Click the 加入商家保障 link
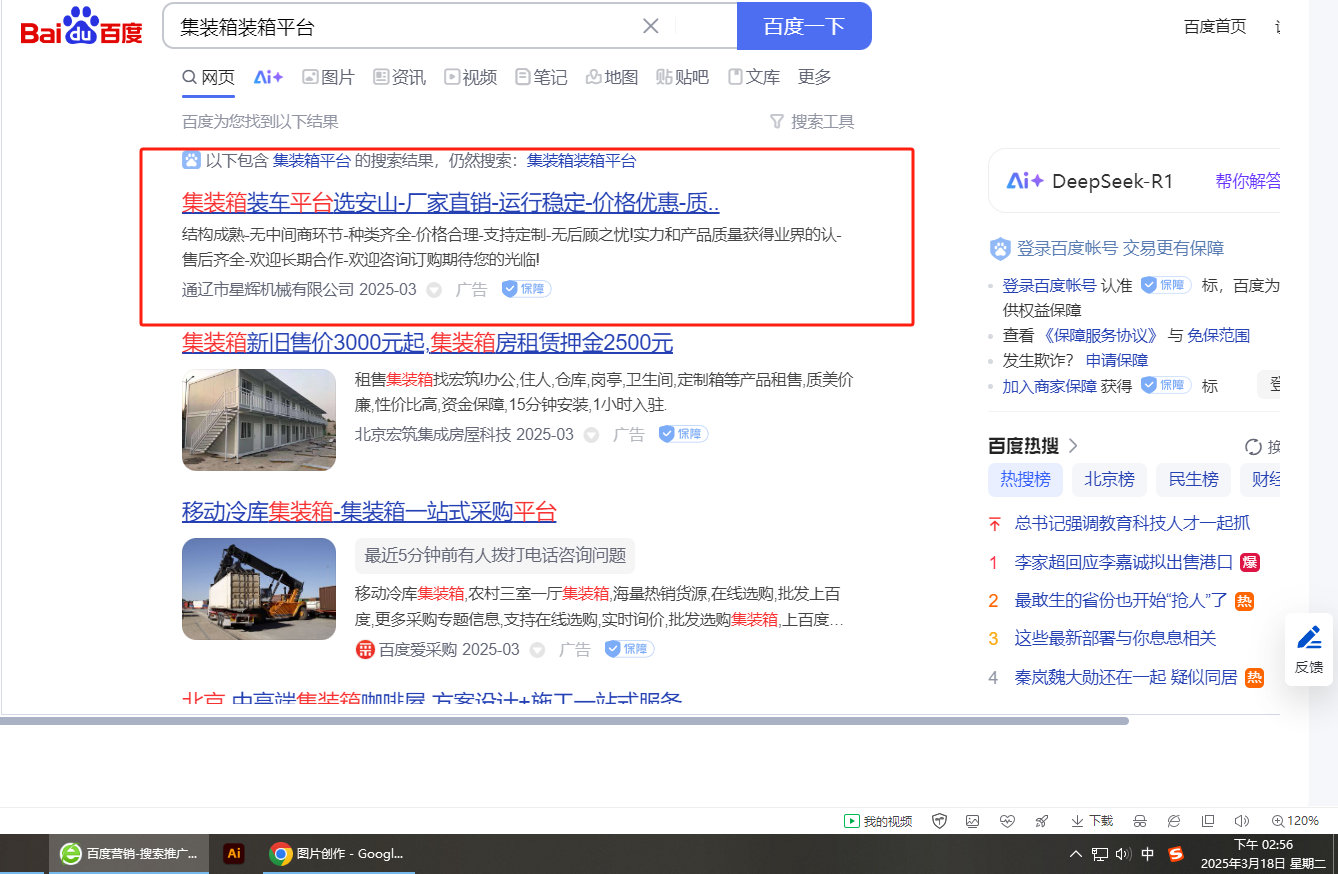The image size is (1338, 874). (x=1050, y=385)
